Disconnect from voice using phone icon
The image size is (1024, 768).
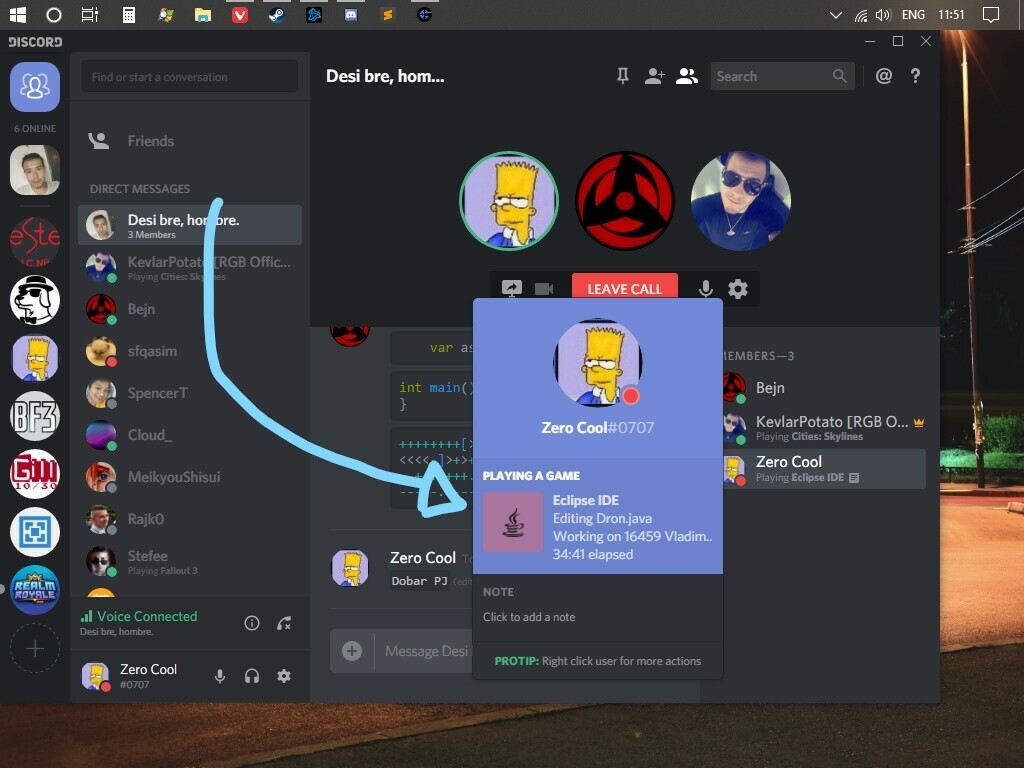point(283,623)
